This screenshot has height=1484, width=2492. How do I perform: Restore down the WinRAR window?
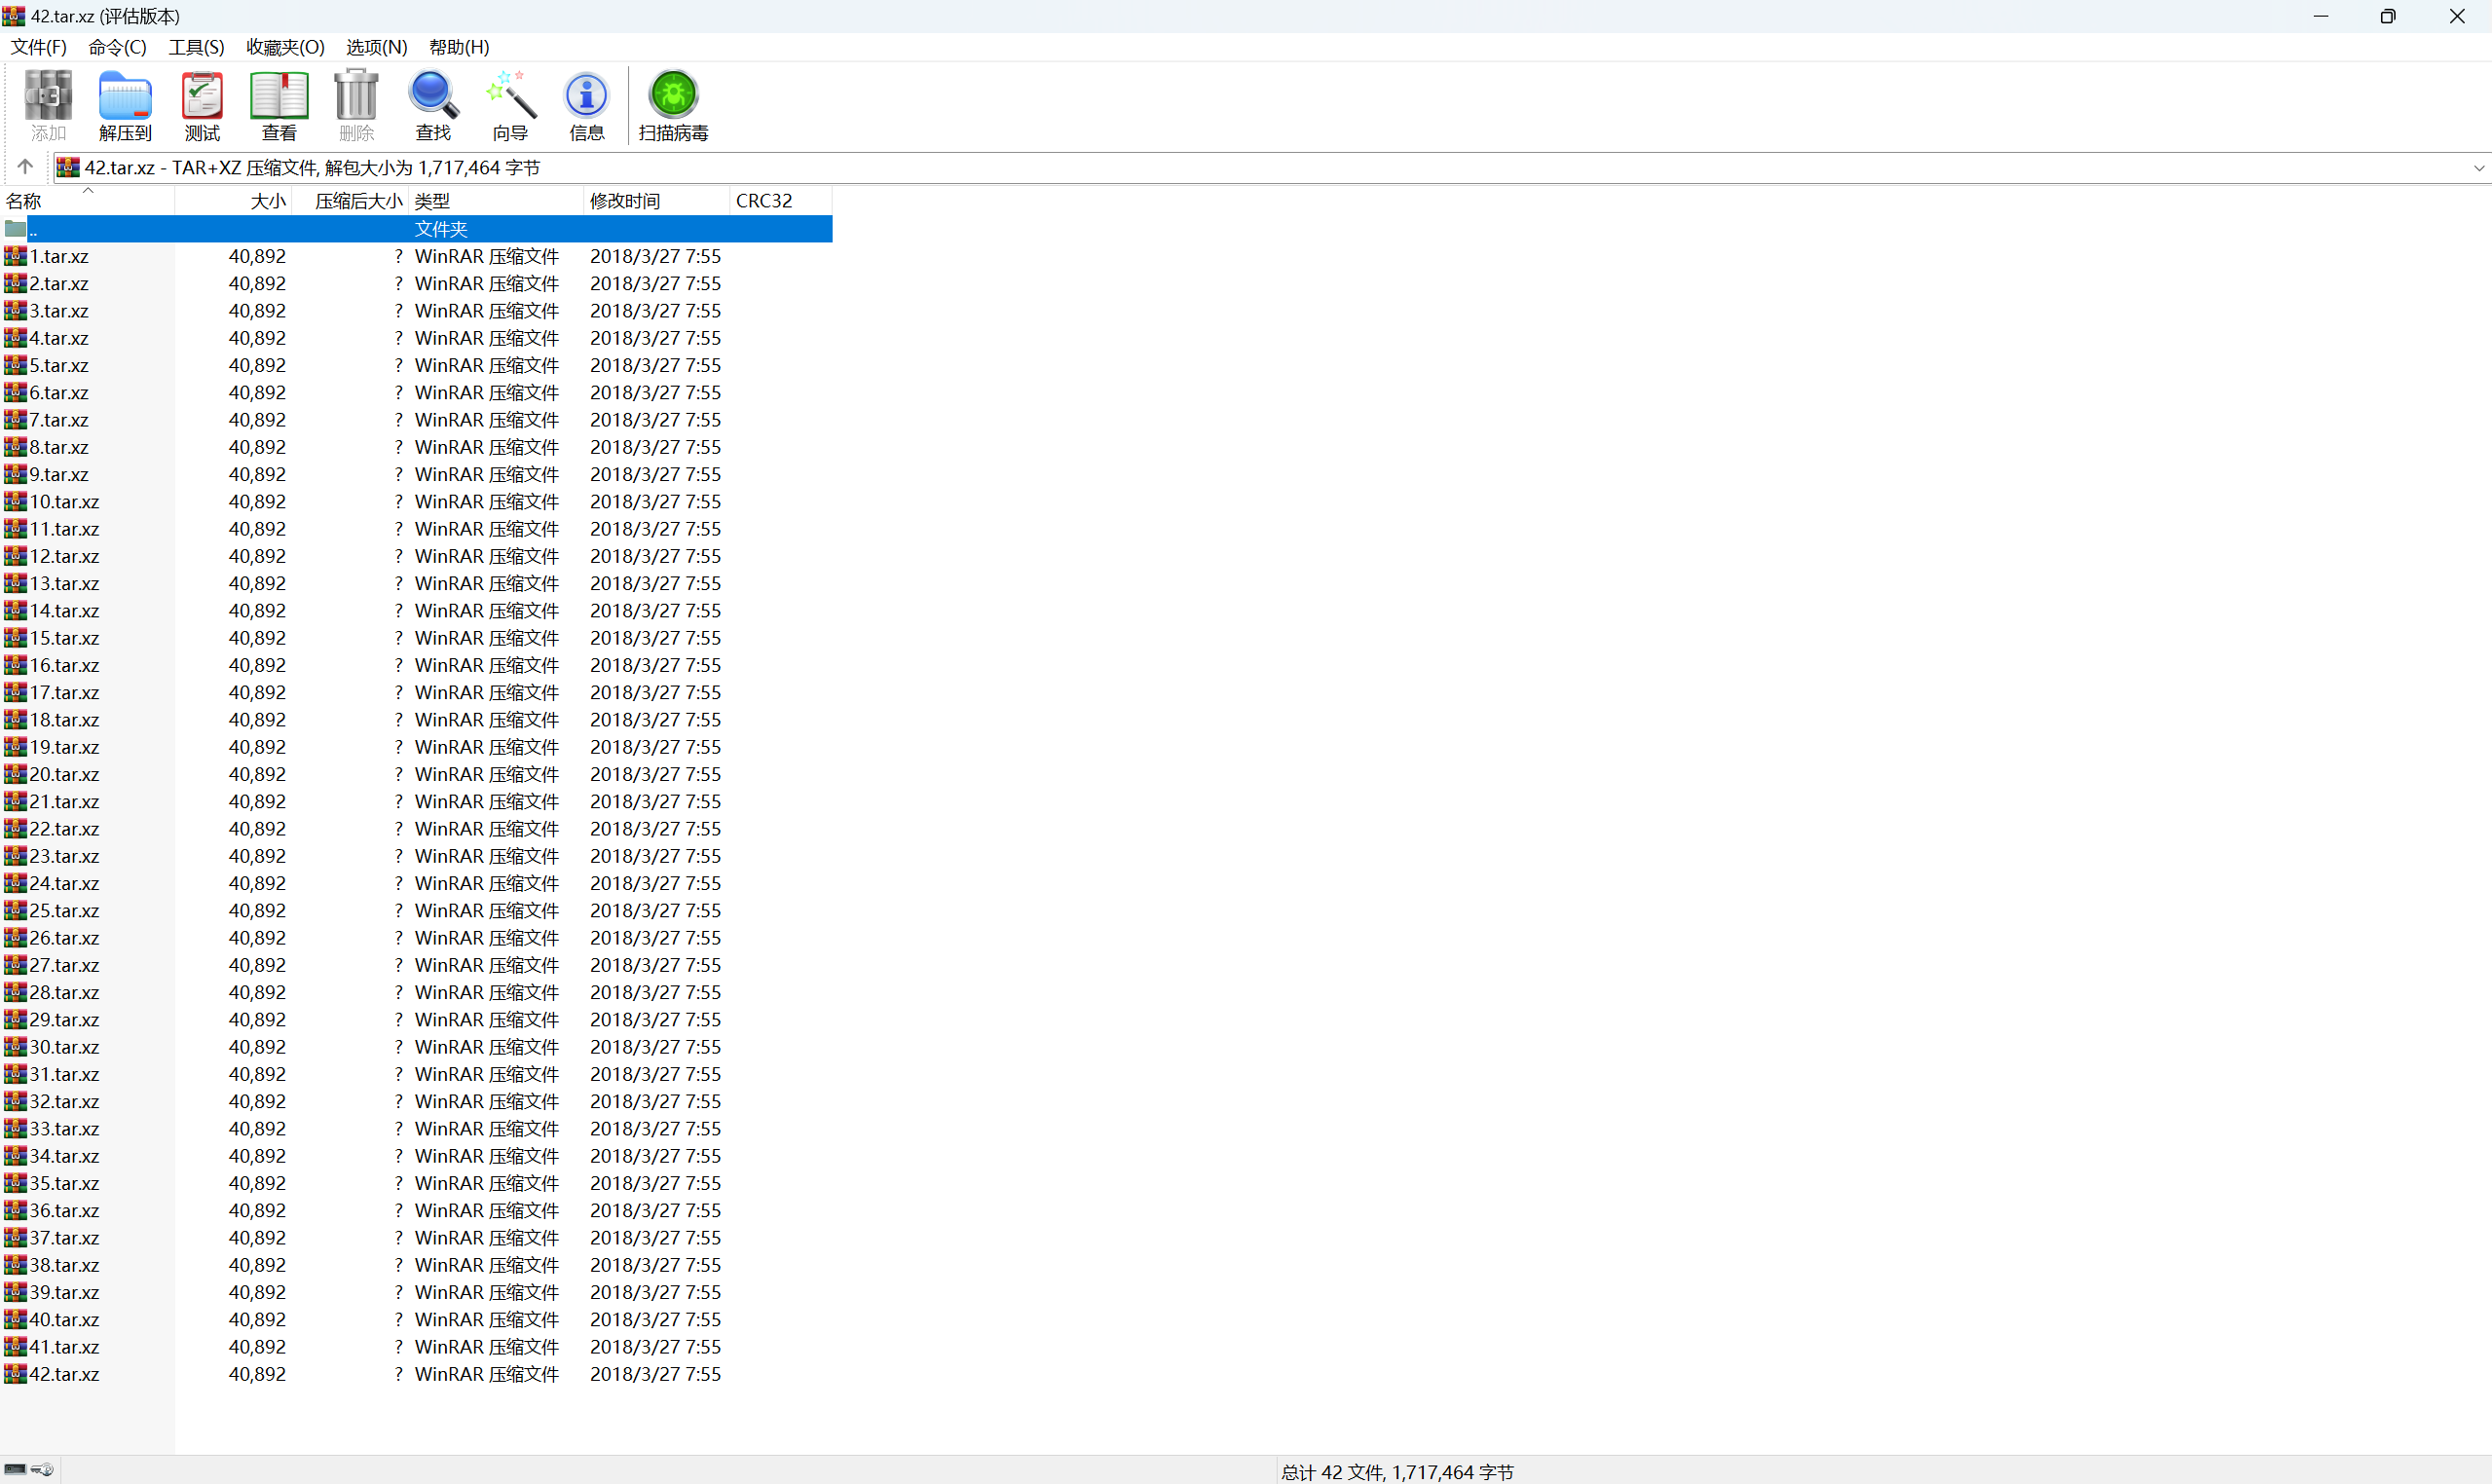click(x=2388, y=16)
